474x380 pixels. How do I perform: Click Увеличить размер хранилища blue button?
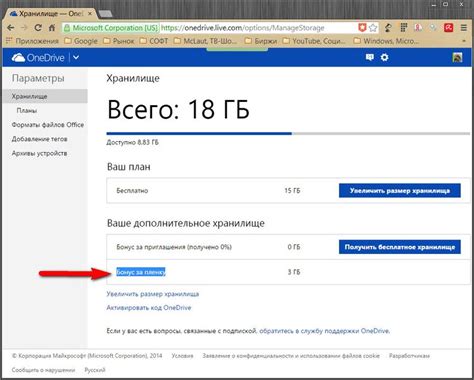400,191
